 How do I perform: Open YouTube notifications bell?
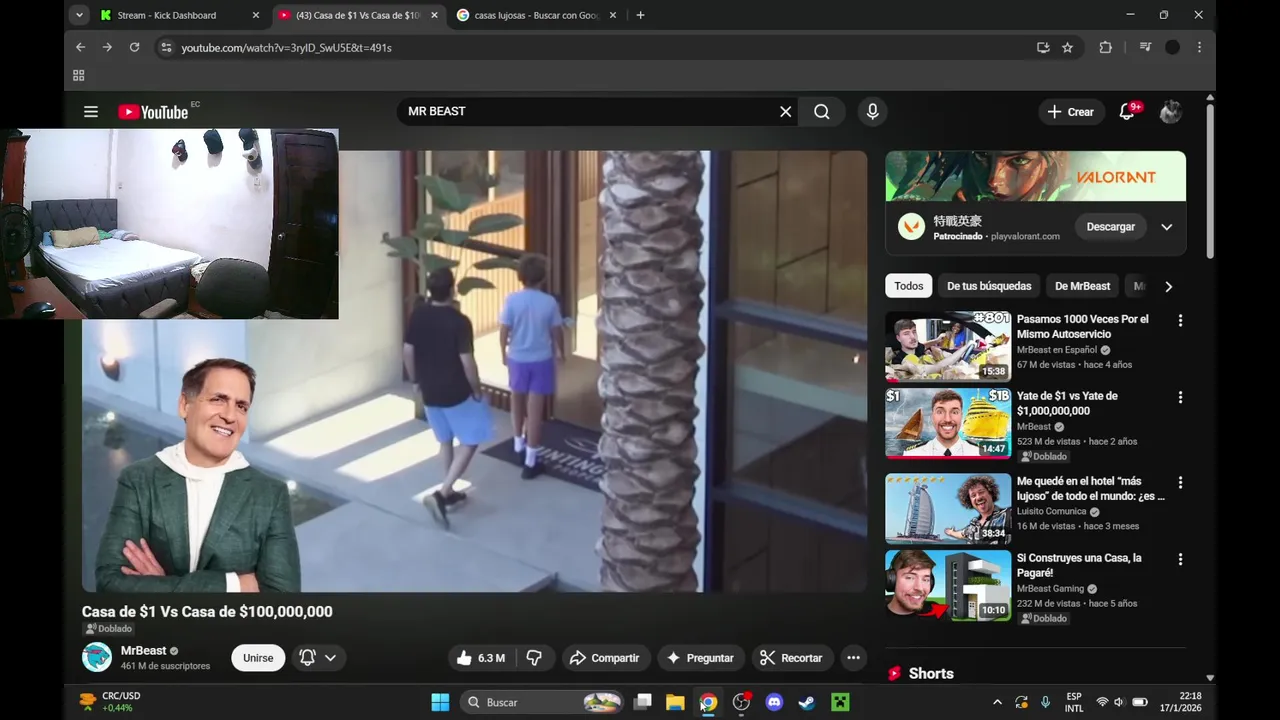(1127, 112)
